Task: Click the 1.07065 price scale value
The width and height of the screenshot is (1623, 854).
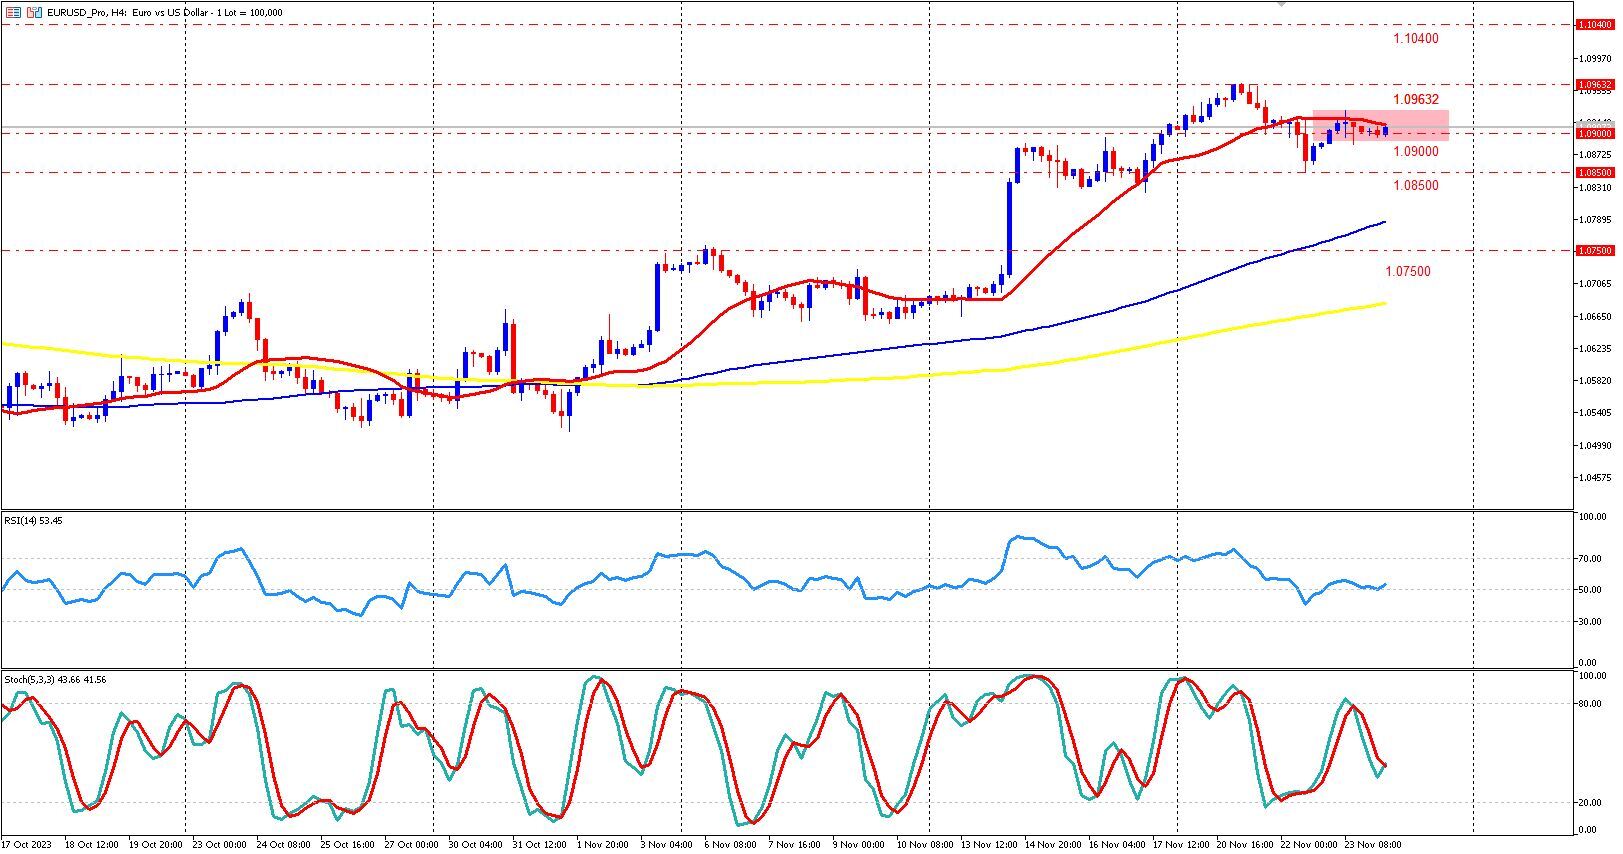Action: pyautogui.click(x=1596, y=284)
